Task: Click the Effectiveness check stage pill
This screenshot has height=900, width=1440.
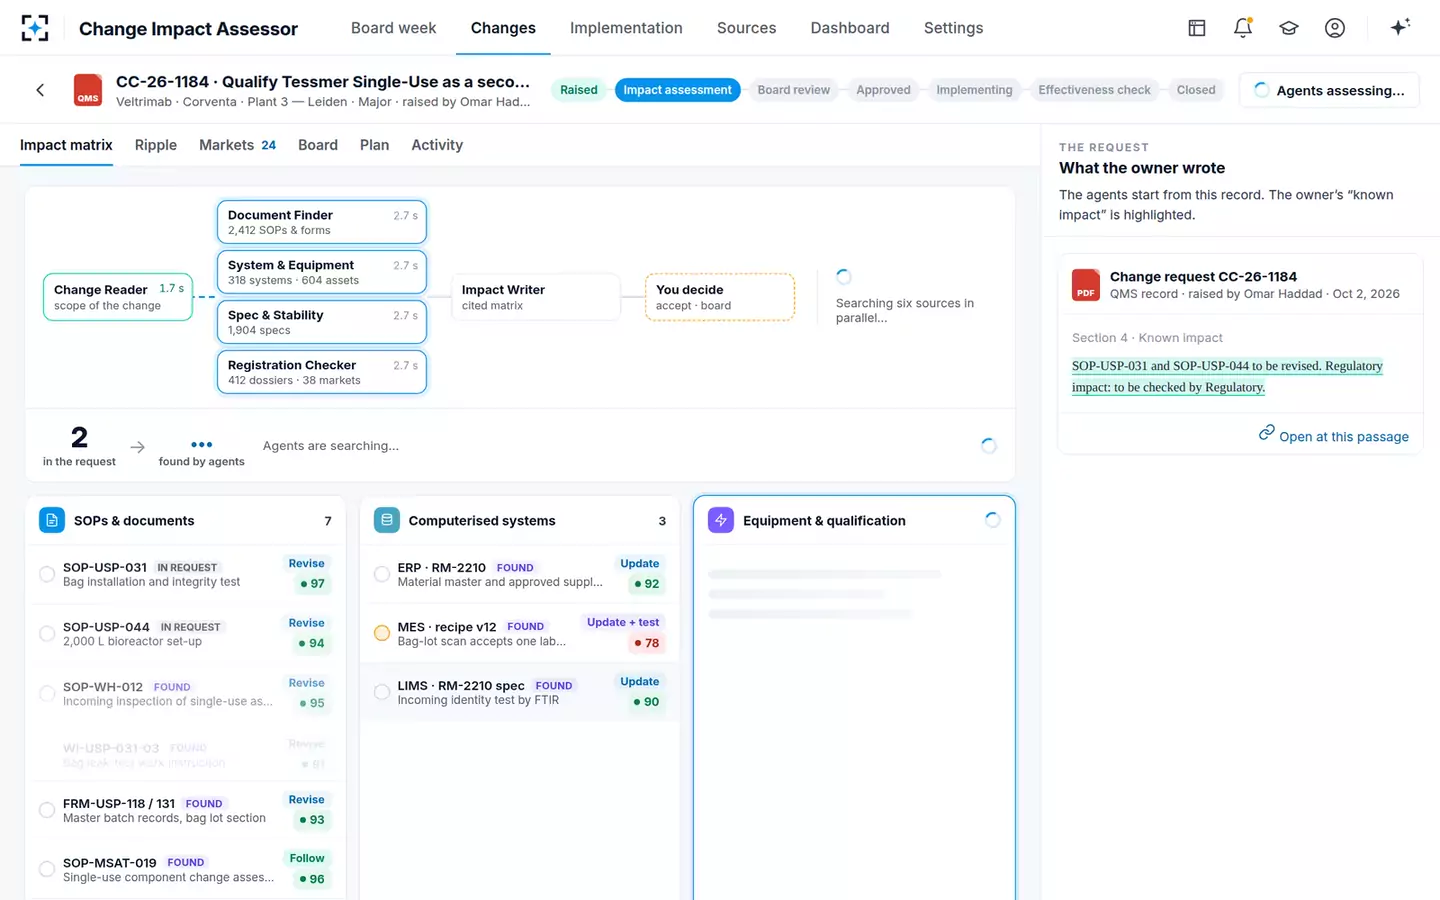Action: (x=1094, y=90)
